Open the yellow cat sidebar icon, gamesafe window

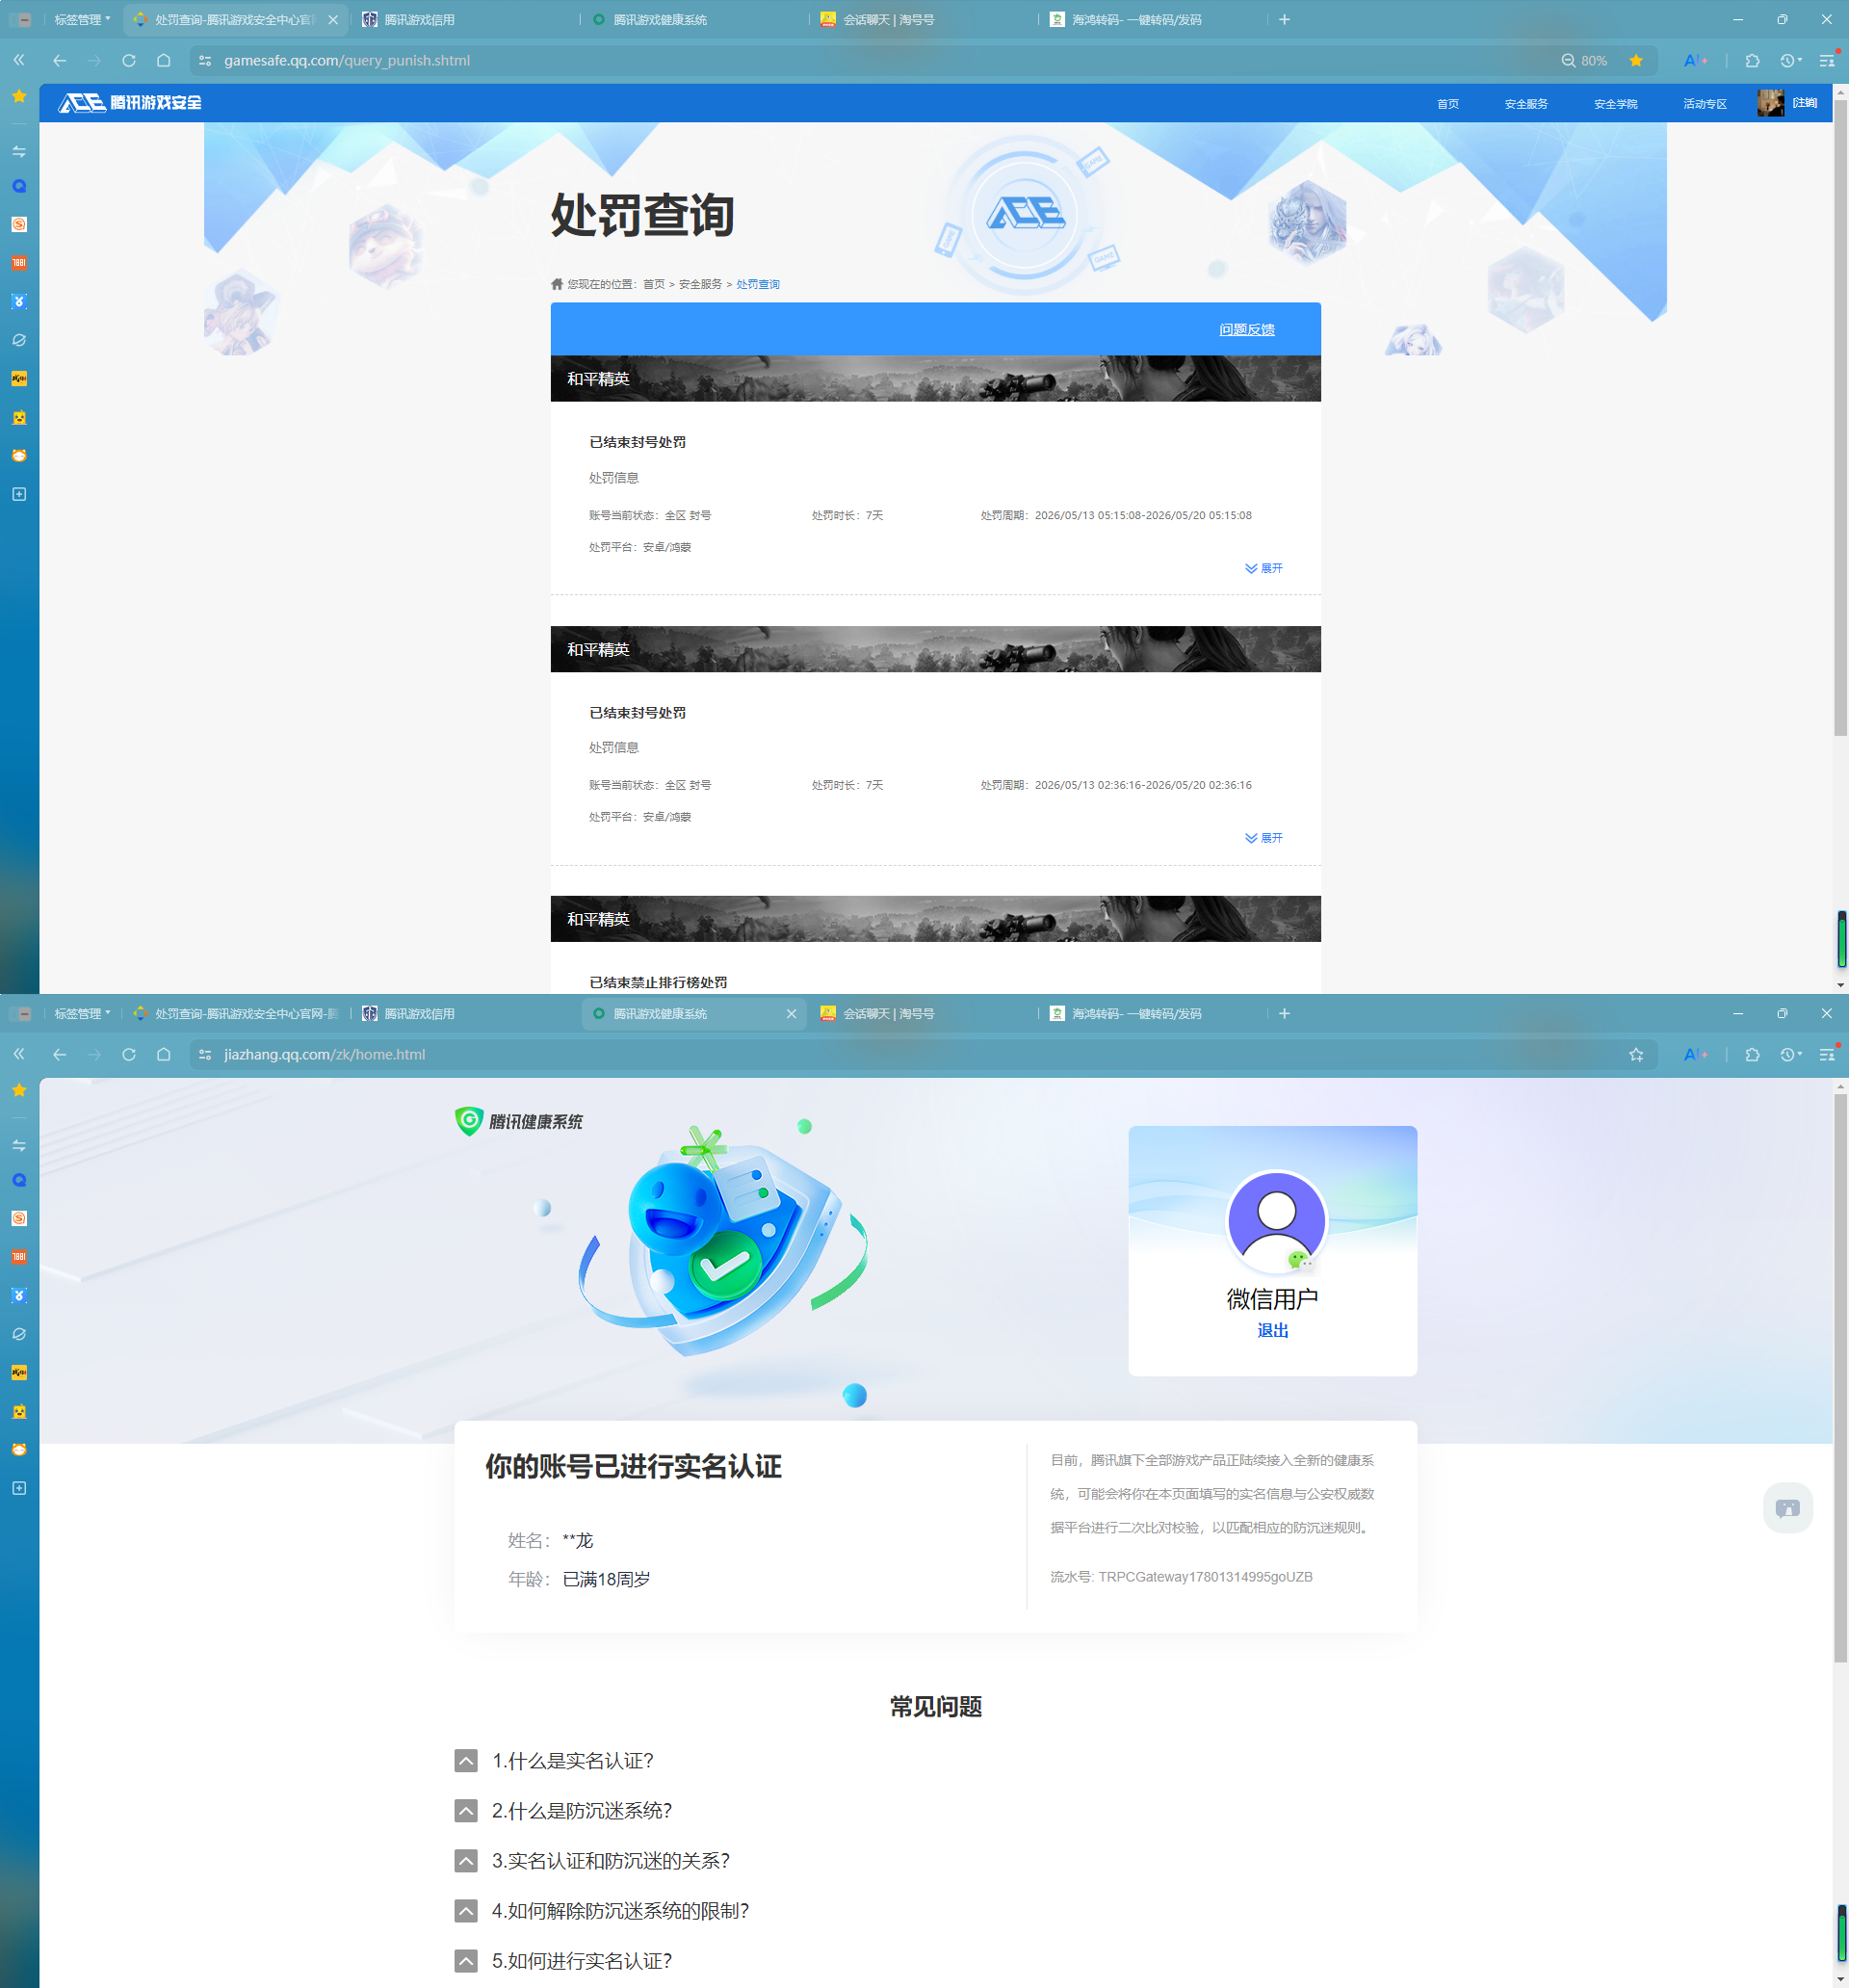(19, 417)
